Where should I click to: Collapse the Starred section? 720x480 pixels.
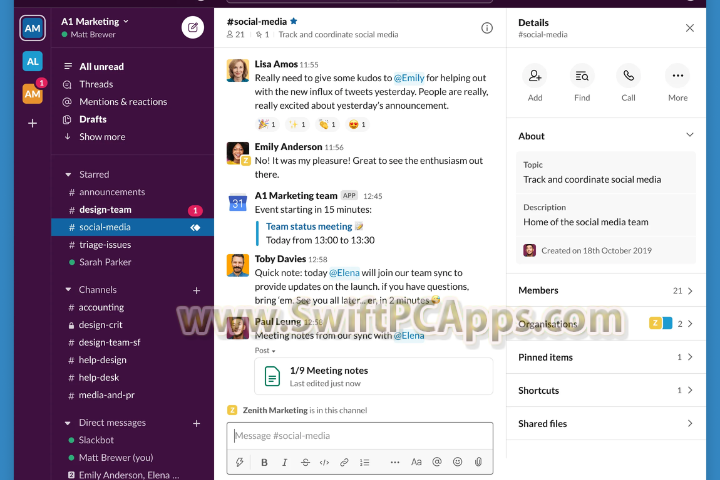pos(68,175)
